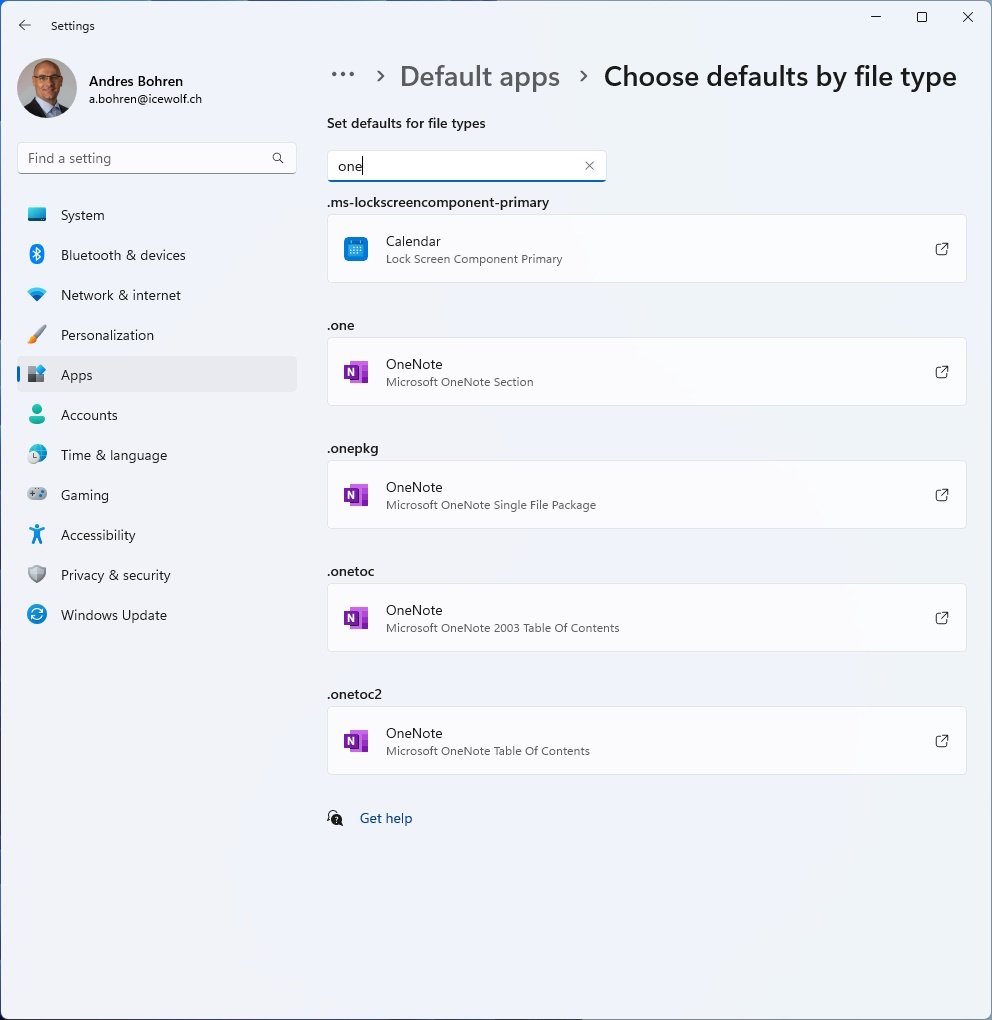Viewport: 992px width, 1020px height.
Task: Clear the file type search text
Action: (x=589, y=166)
